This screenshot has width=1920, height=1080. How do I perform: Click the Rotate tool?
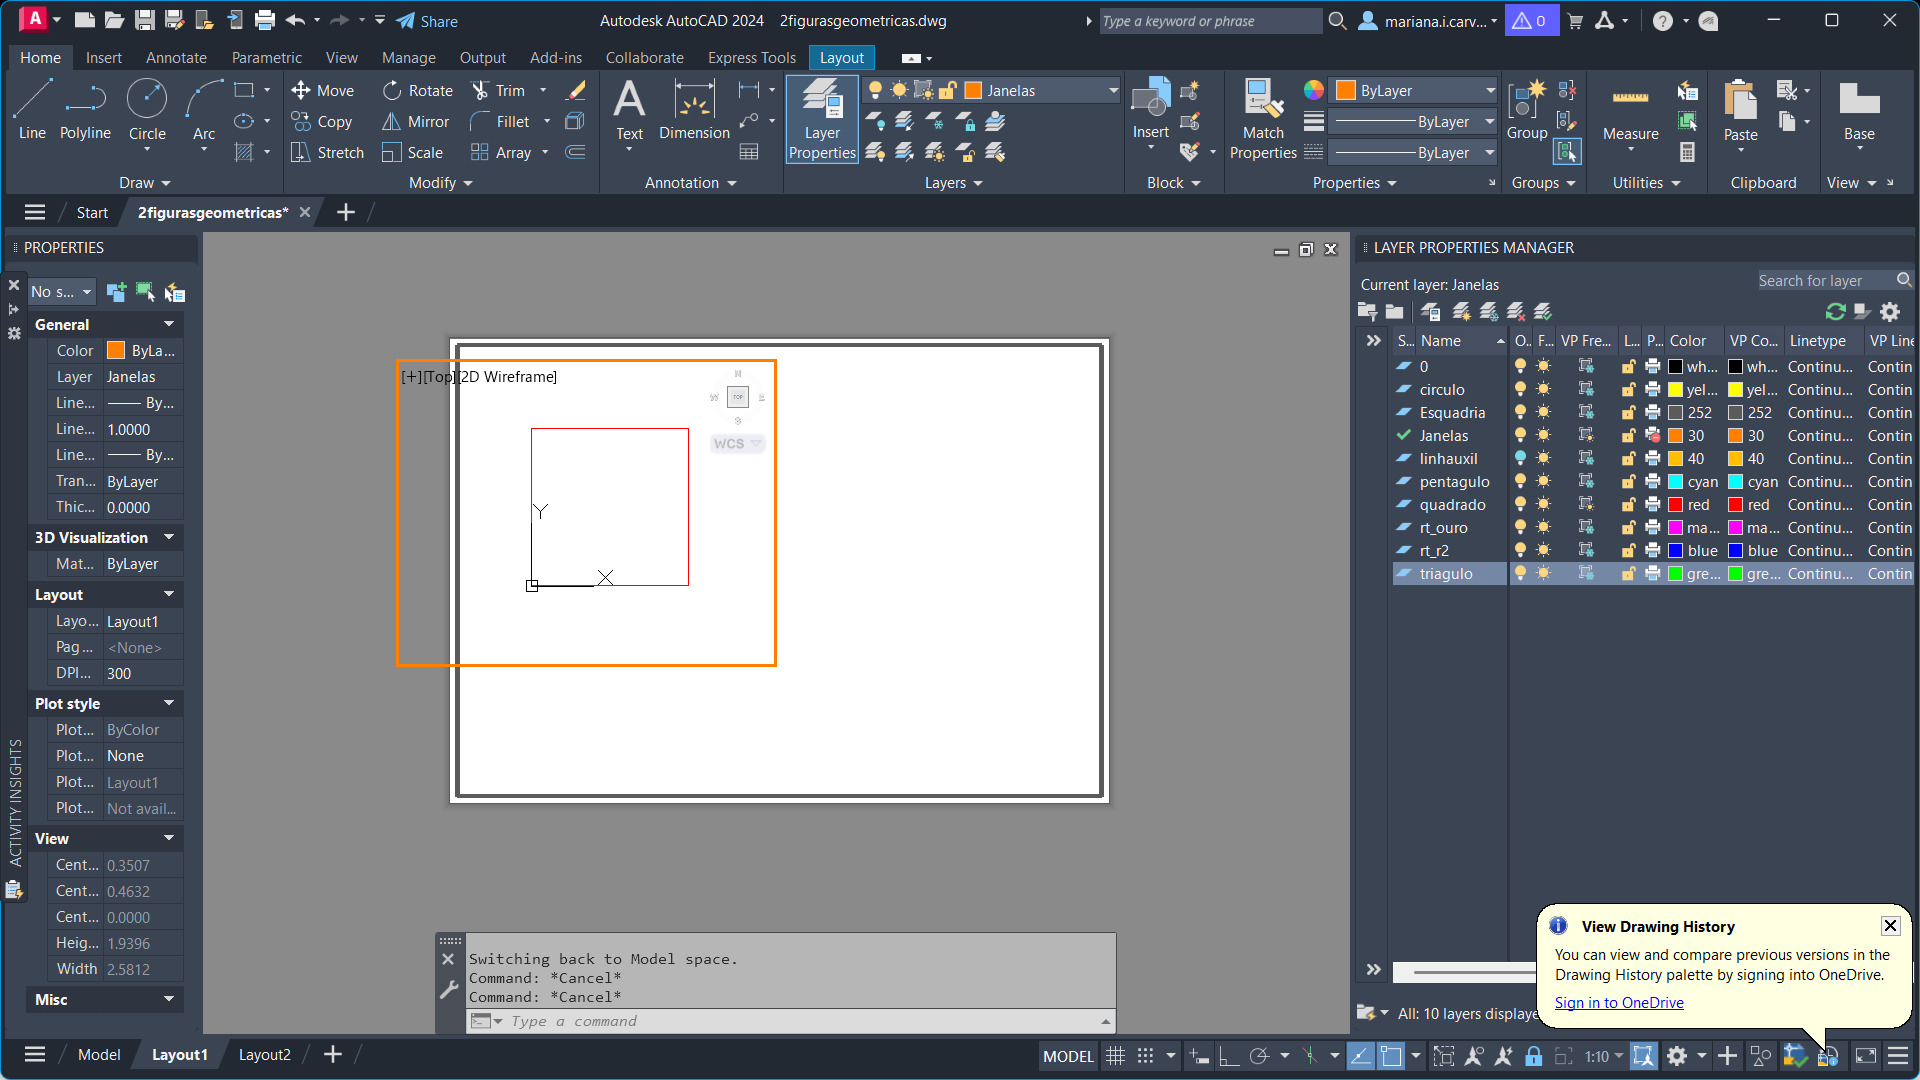[x=418, y=91]
